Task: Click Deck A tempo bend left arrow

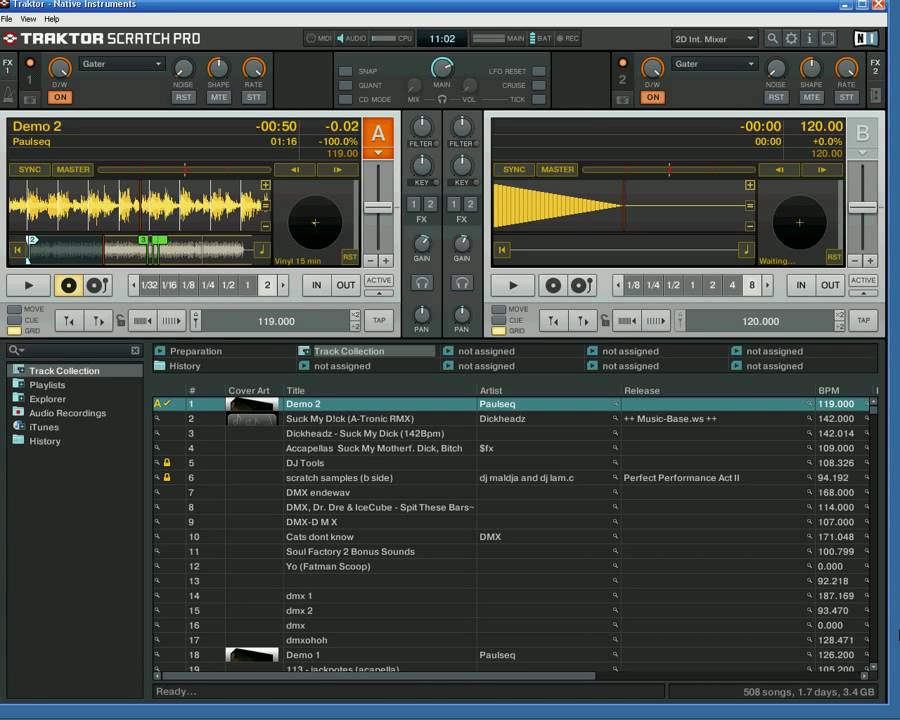Action: [x=295, y=169]
